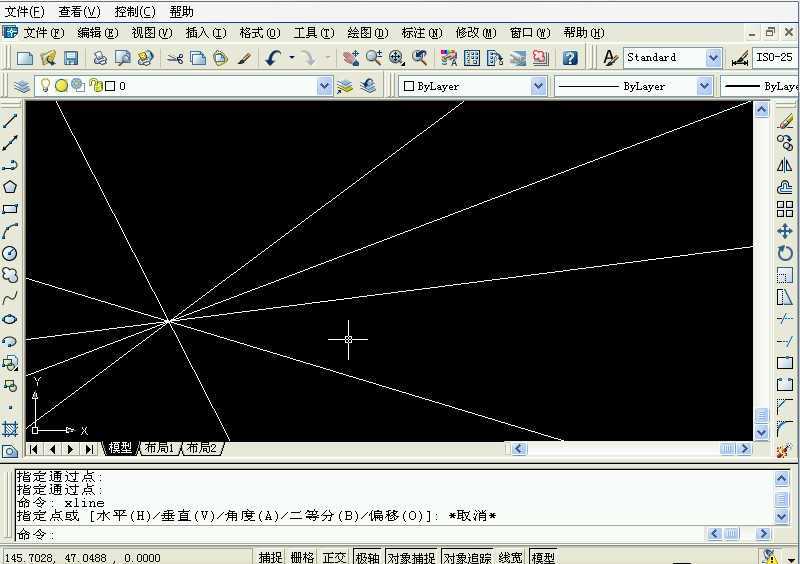The width and height of the screenshot is (800, 564).
Task: Switch to the 布局2 layout tab
Action: pos(202,449)
